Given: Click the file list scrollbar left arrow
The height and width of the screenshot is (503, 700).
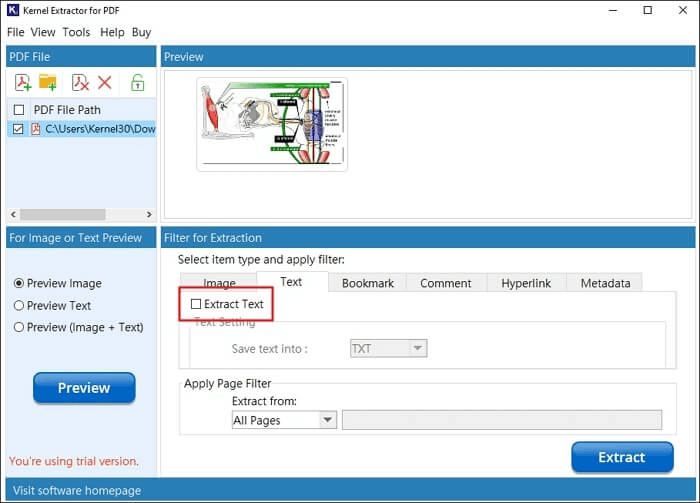Looking at the screenshot, I should pyautogui.click(x=13, y=215).
